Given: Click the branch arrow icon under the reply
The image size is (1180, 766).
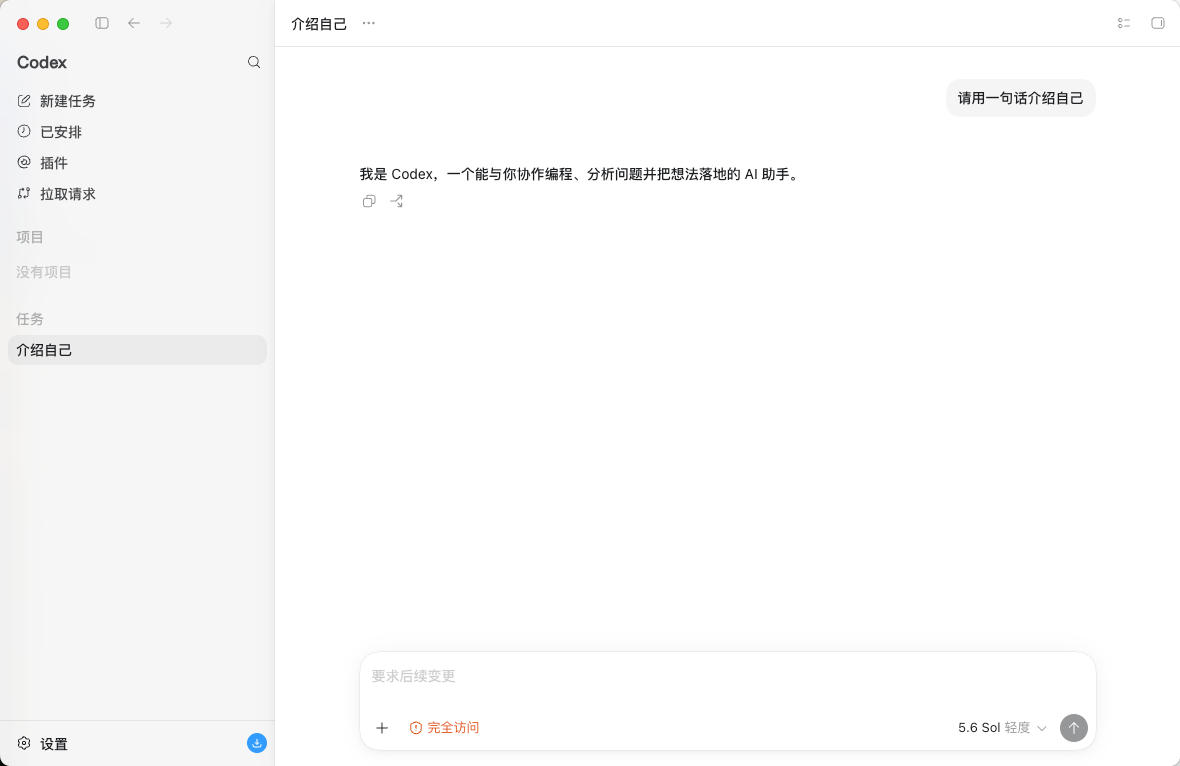Looking at the screenshot, I should 397,201.
